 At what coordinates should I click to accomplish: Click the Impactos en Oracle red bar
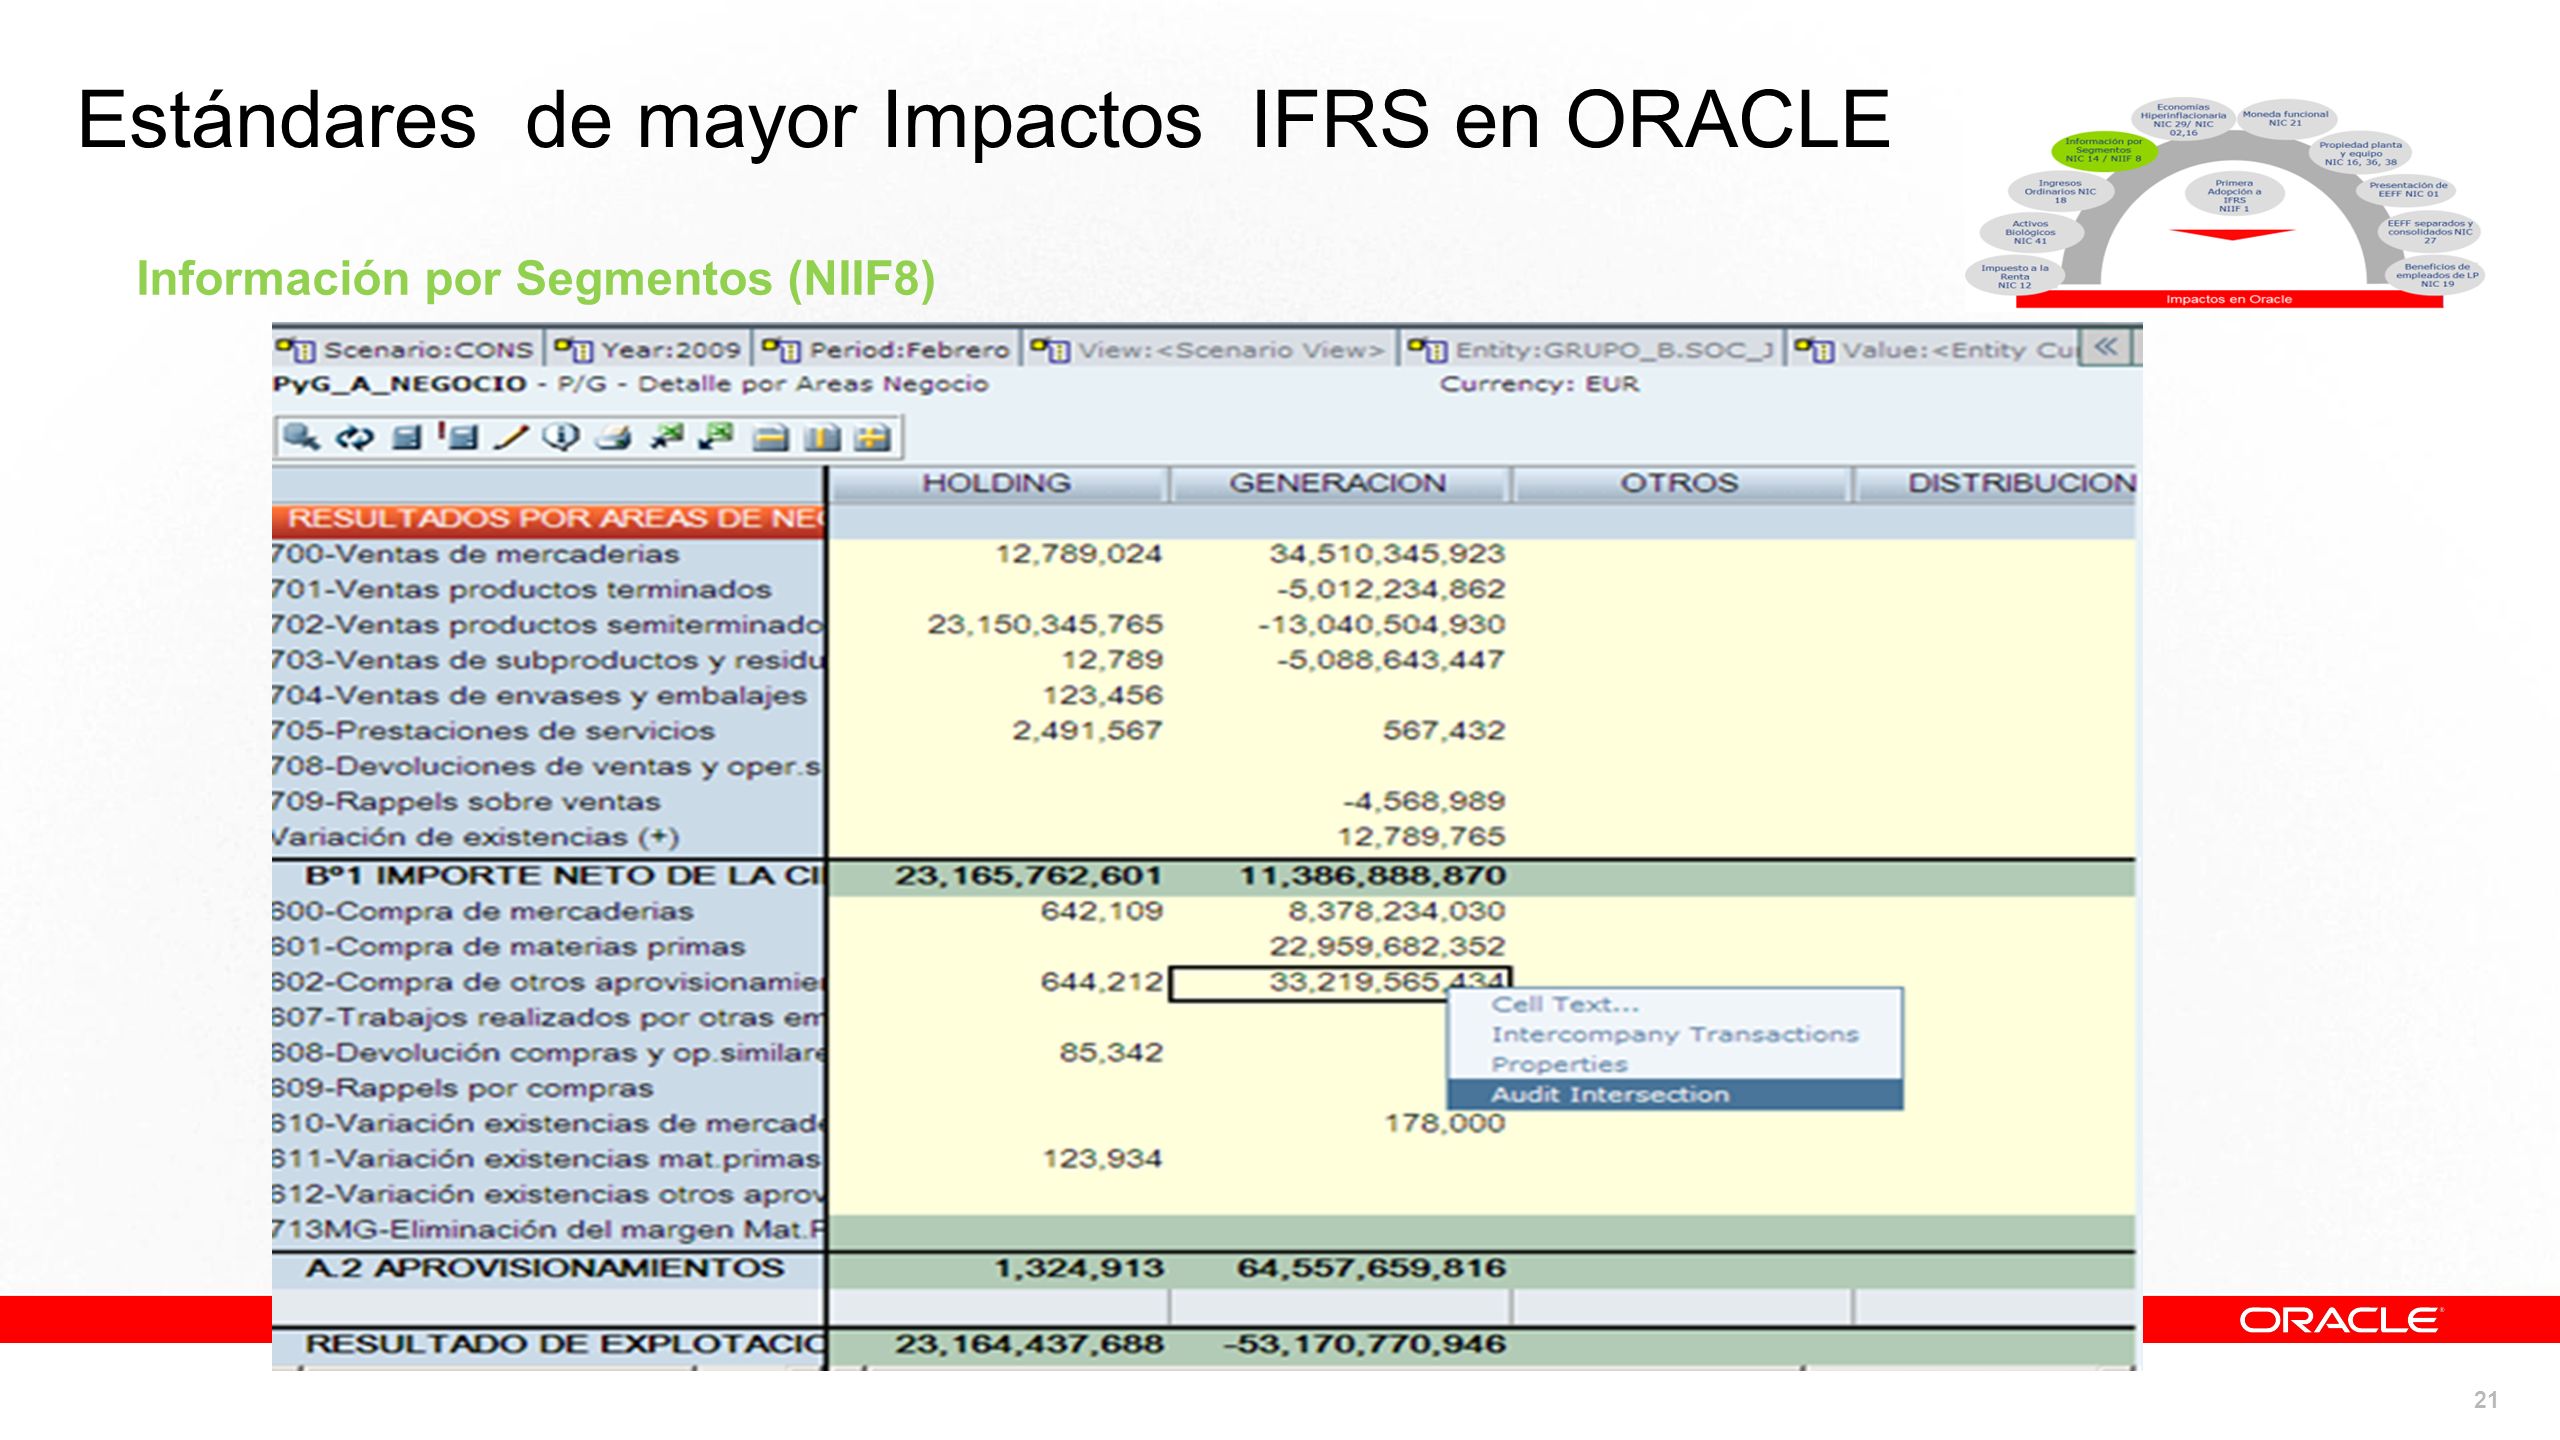click(x=2229, y=299)
